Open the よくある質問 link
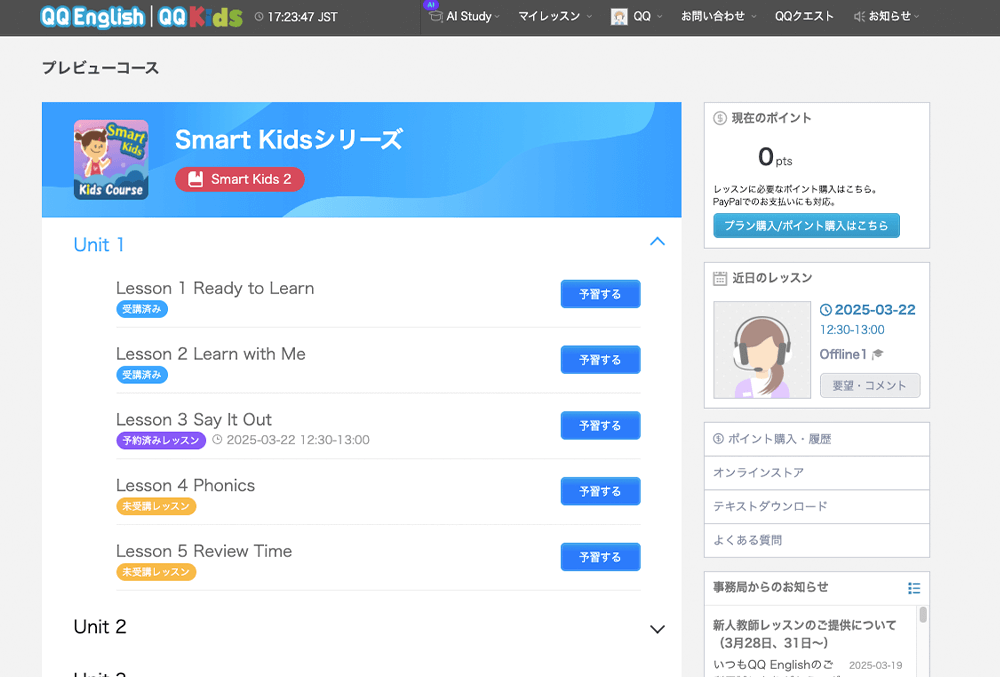Viewport: 1000px width, 677px height. coord(816,541)
